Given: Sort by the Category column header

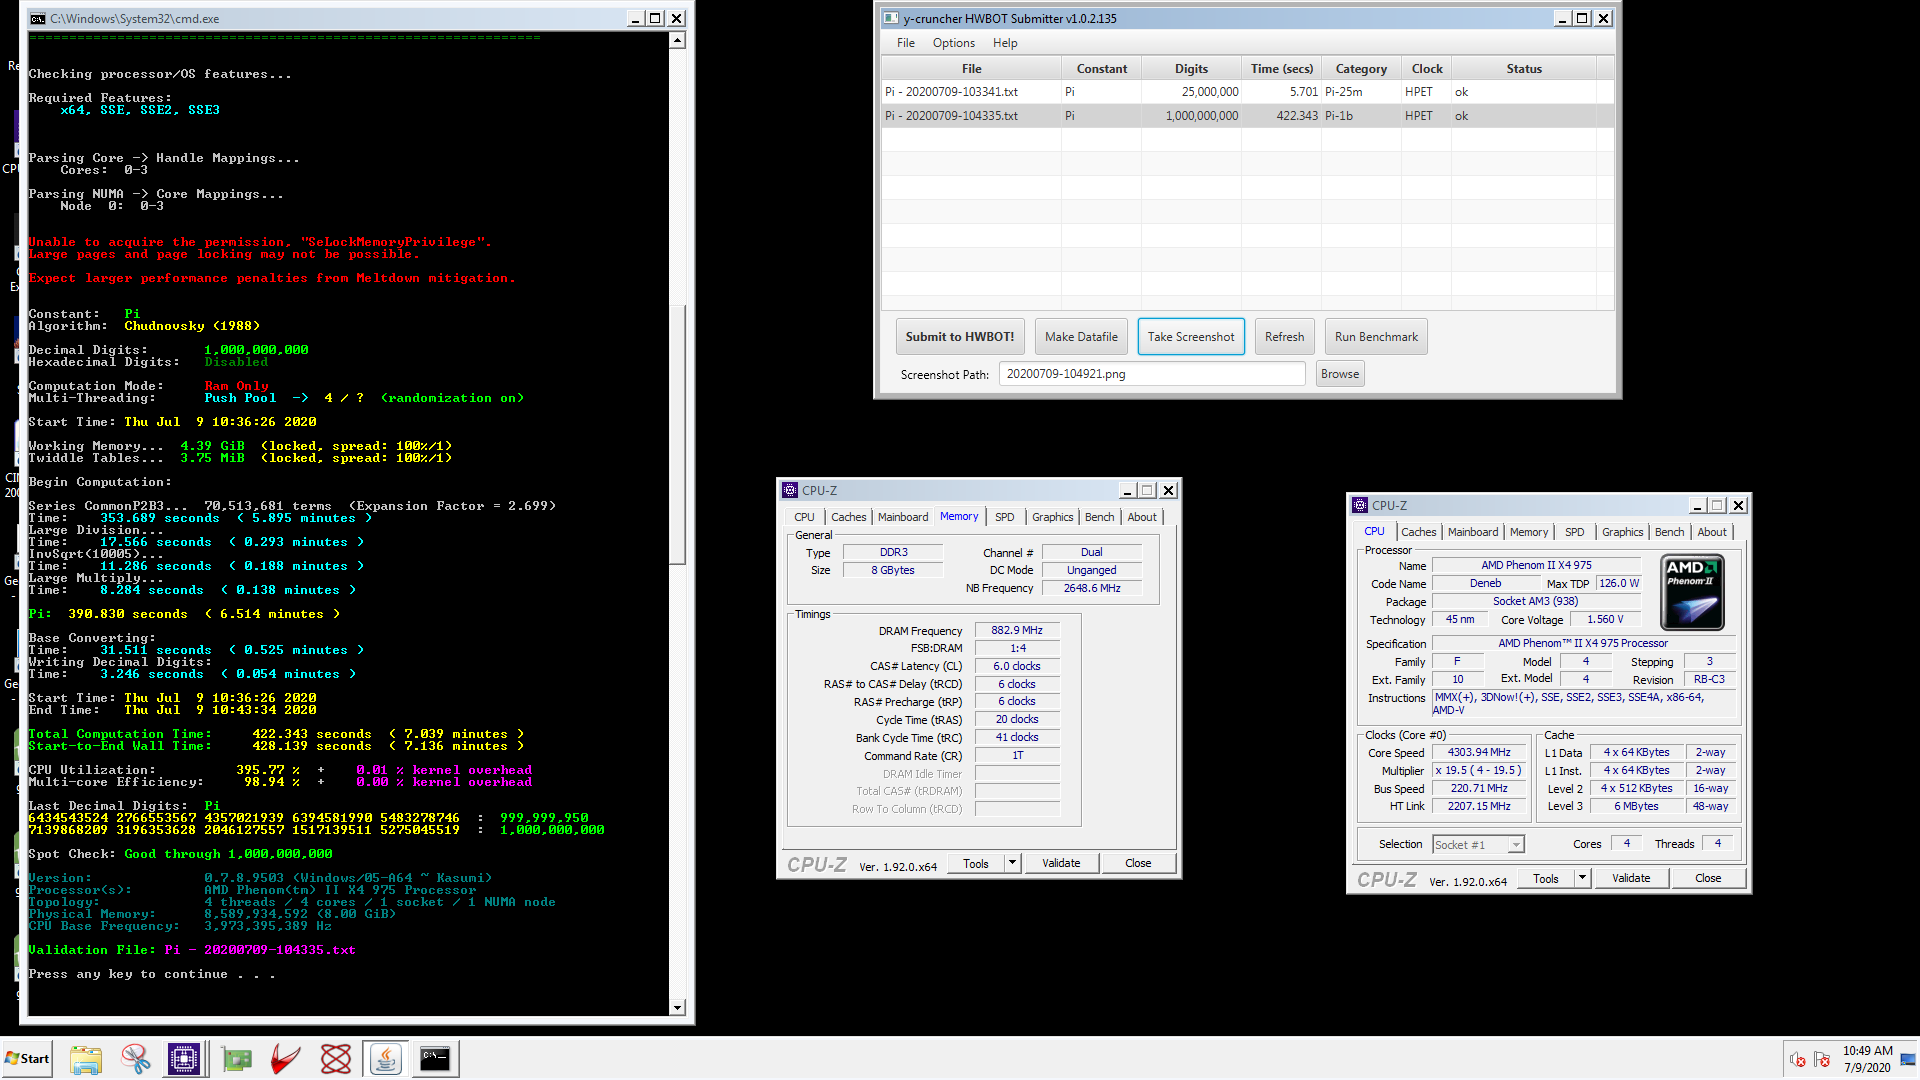Looking at the screenshot, I should tap(1361, 69).
